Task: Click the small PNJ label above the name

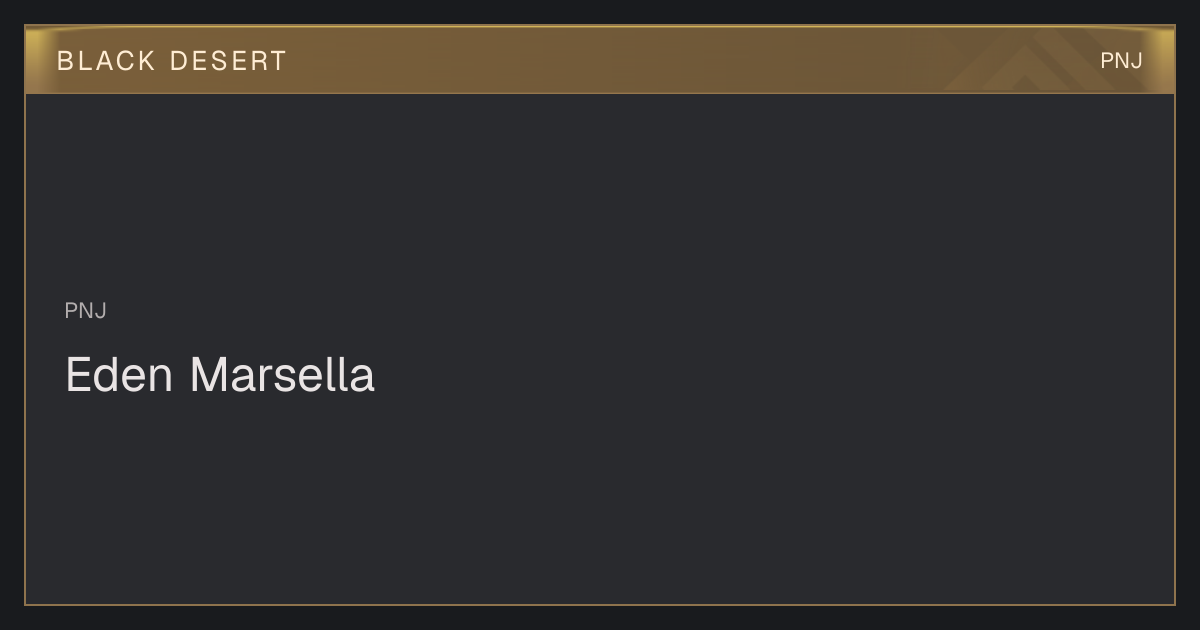Action: tap(86, 311)
